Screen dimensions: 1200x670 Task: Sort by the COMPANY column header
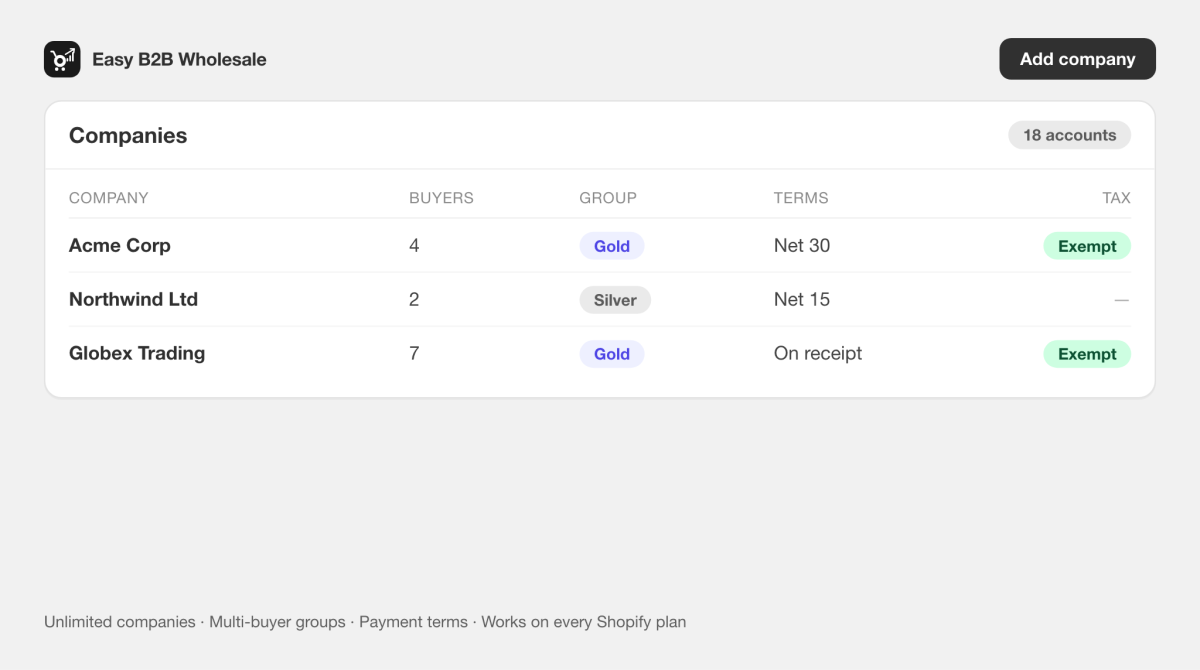click(108, 198)
